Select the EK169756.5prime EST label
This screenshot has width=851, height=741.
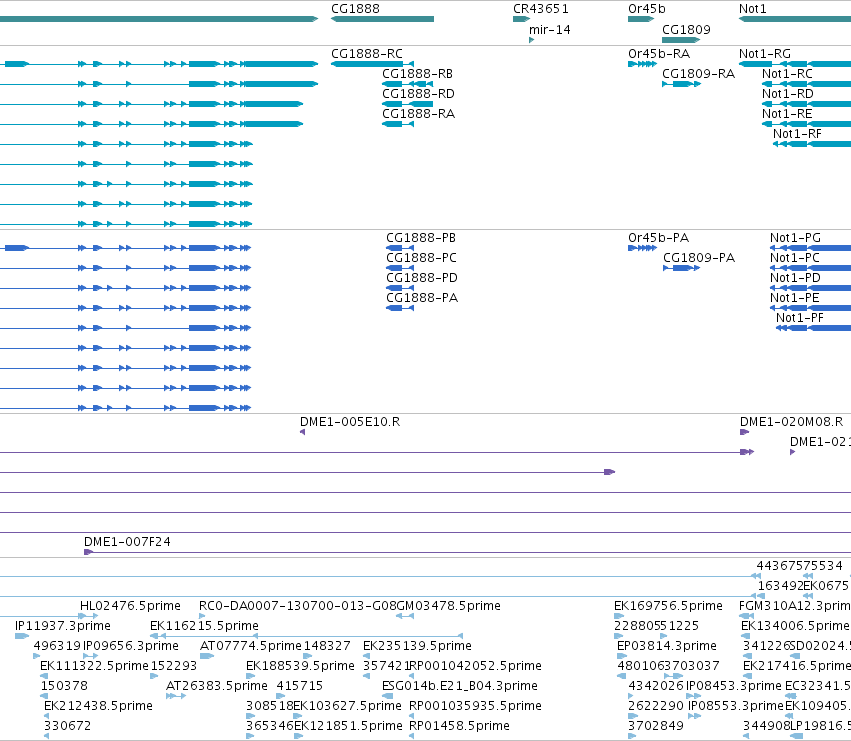click(668, 606)
